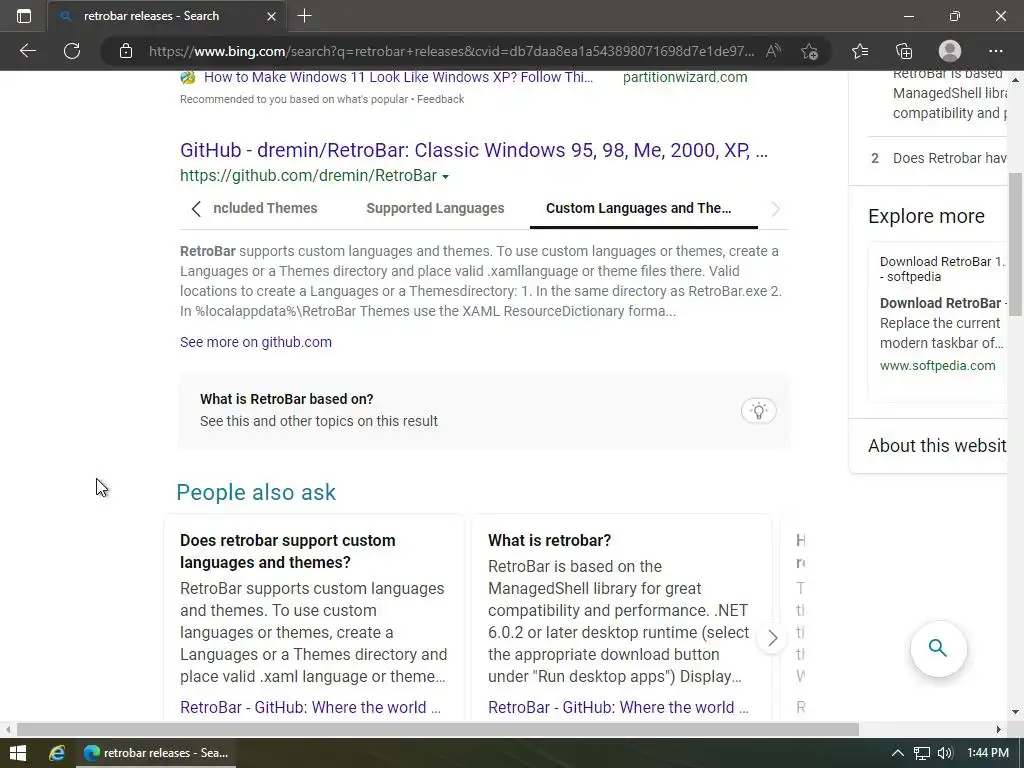This screenshot has height=768, width=1024.
Task: Click the Feedback link
Action: (440, 99)
